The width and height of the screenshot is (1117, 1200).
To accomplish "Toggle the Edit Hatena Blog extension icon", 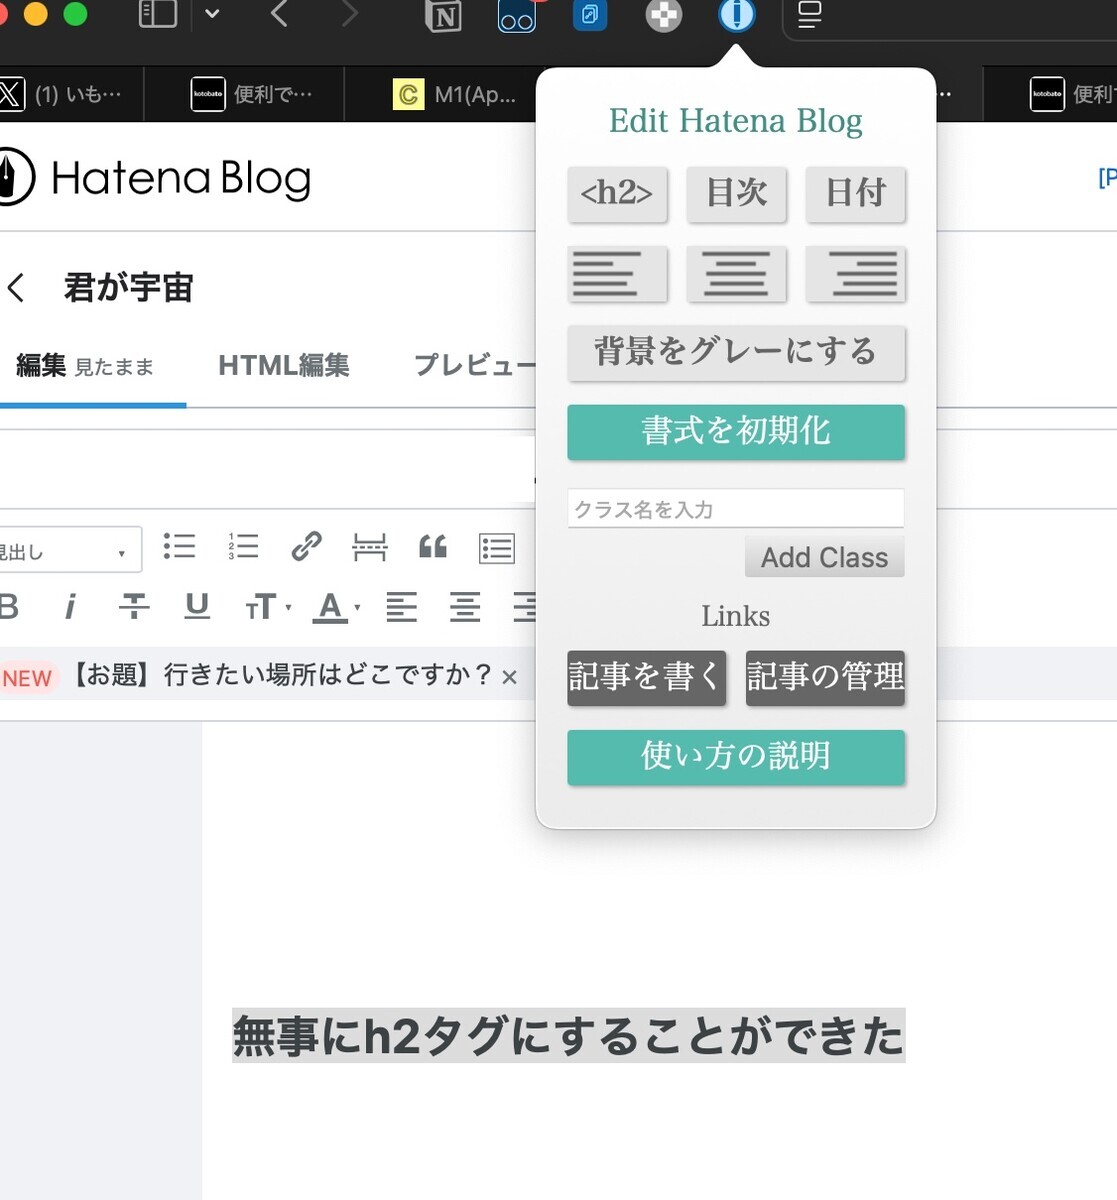I will pos(737,14).
